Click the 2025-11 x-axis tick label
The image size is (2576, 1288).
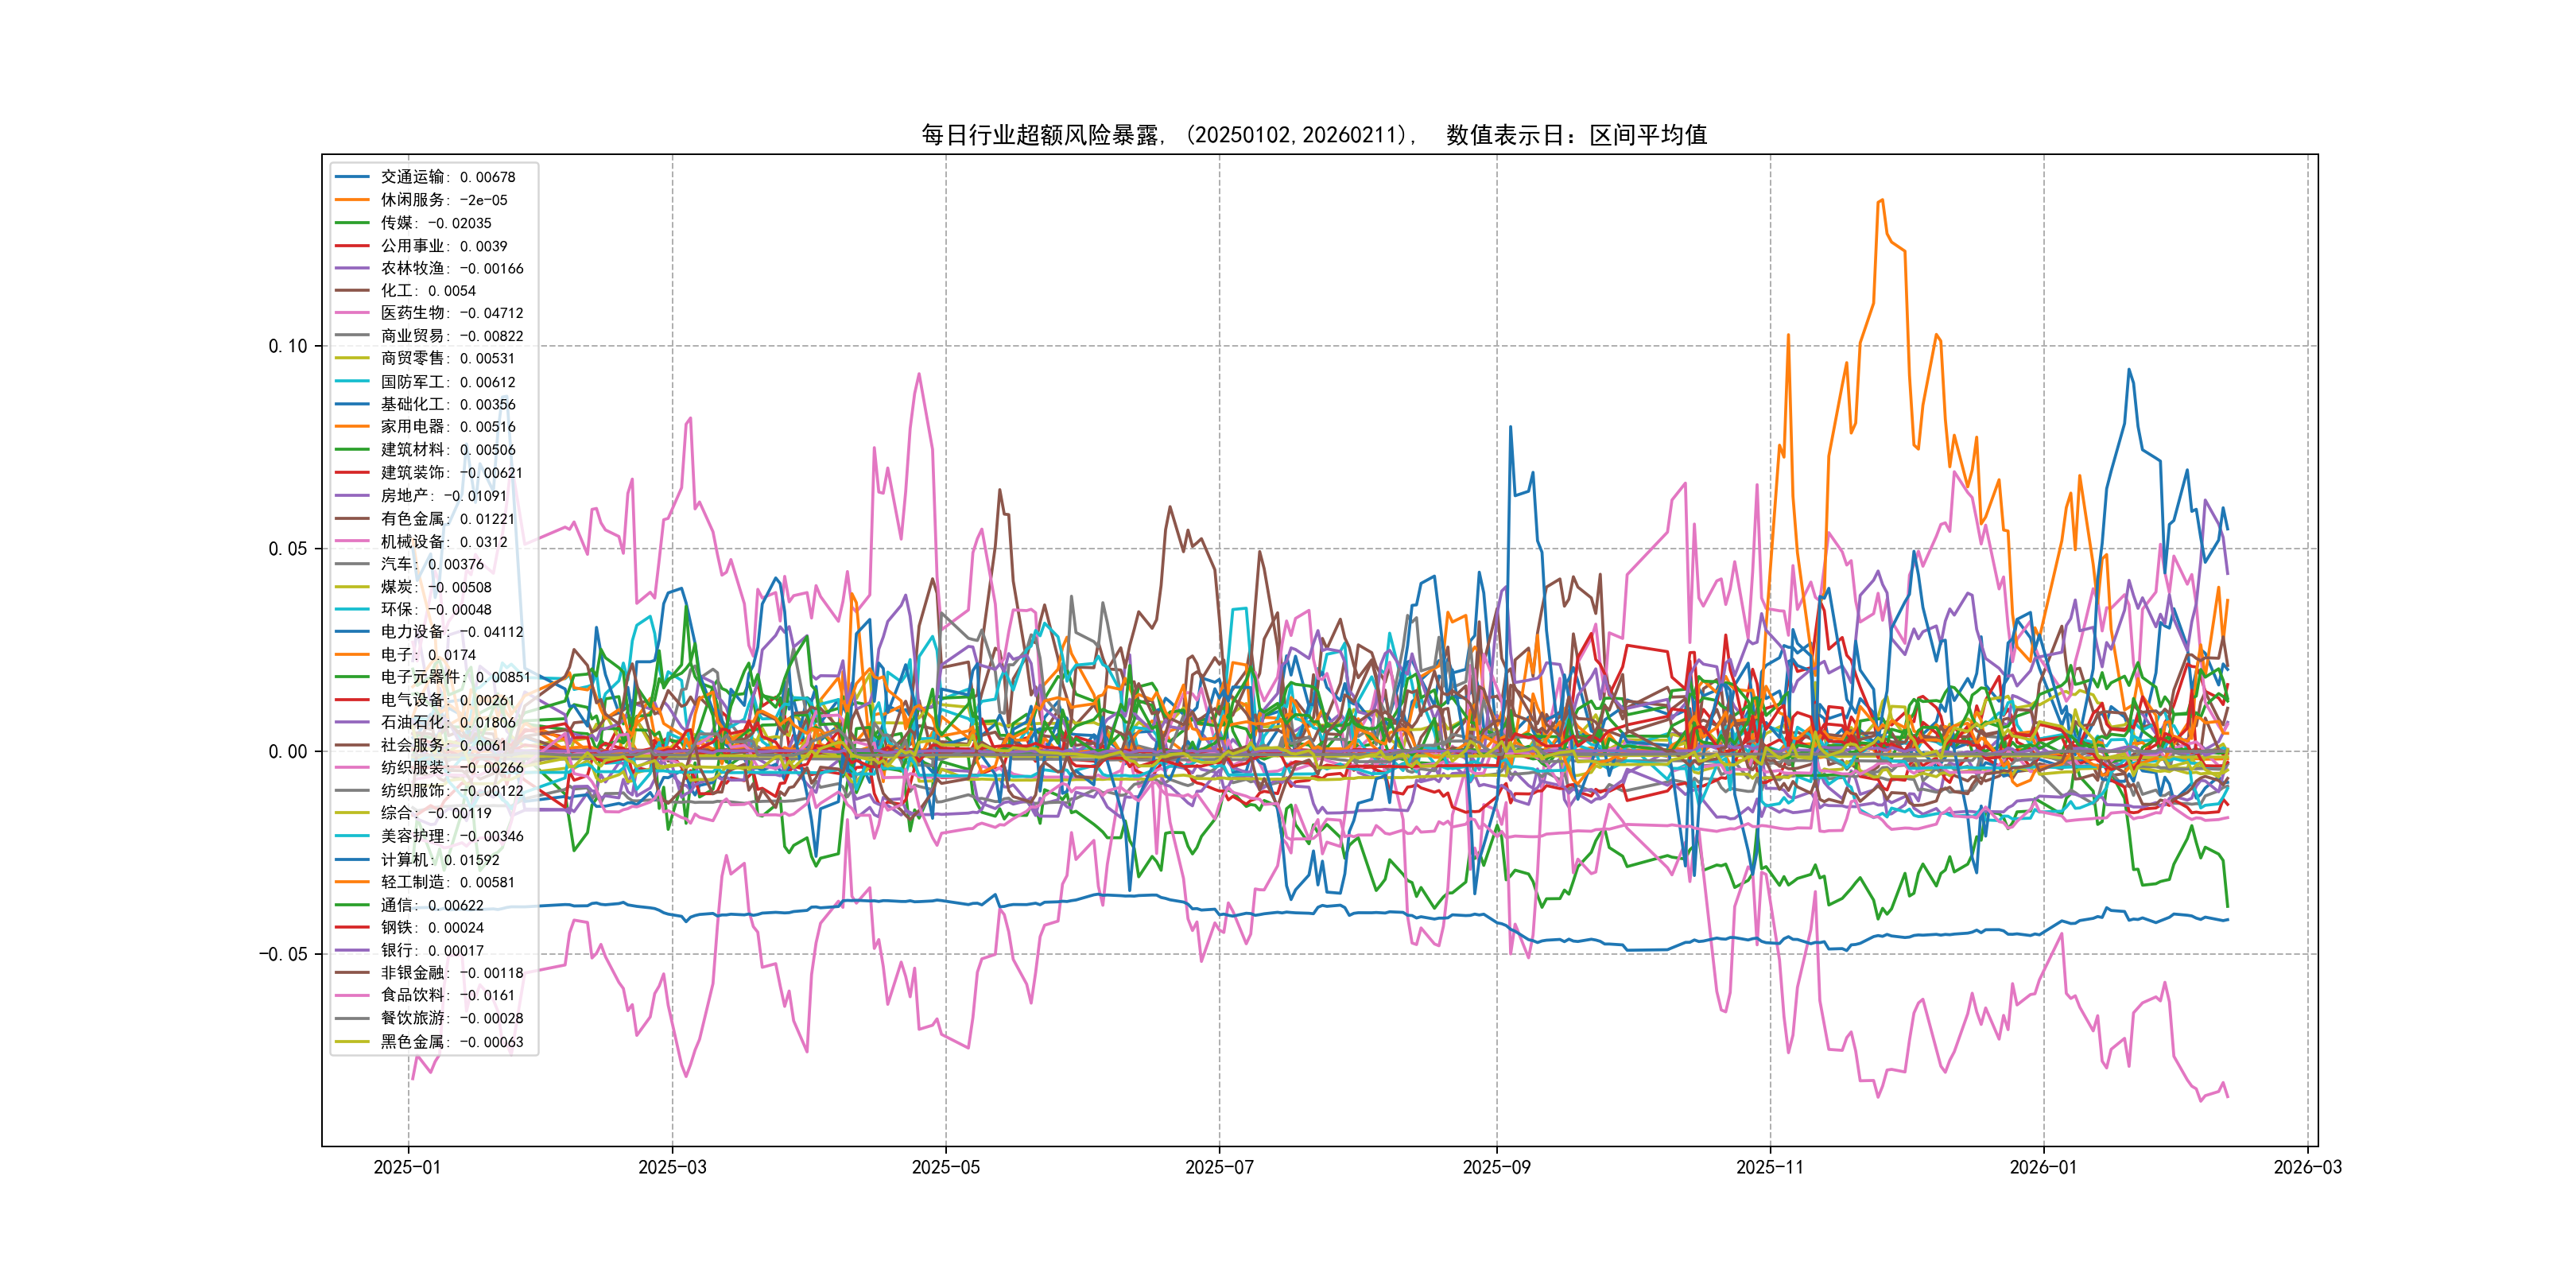[1770, 1168]
